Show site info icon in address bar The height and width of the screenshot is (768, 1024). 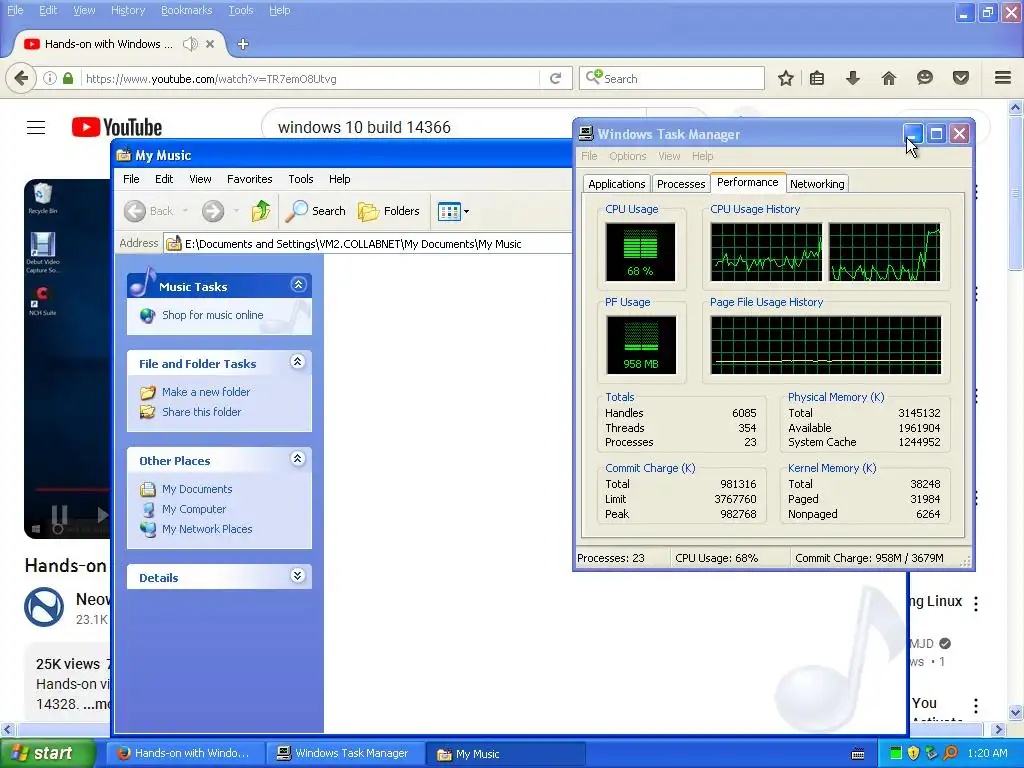(50, 78)
